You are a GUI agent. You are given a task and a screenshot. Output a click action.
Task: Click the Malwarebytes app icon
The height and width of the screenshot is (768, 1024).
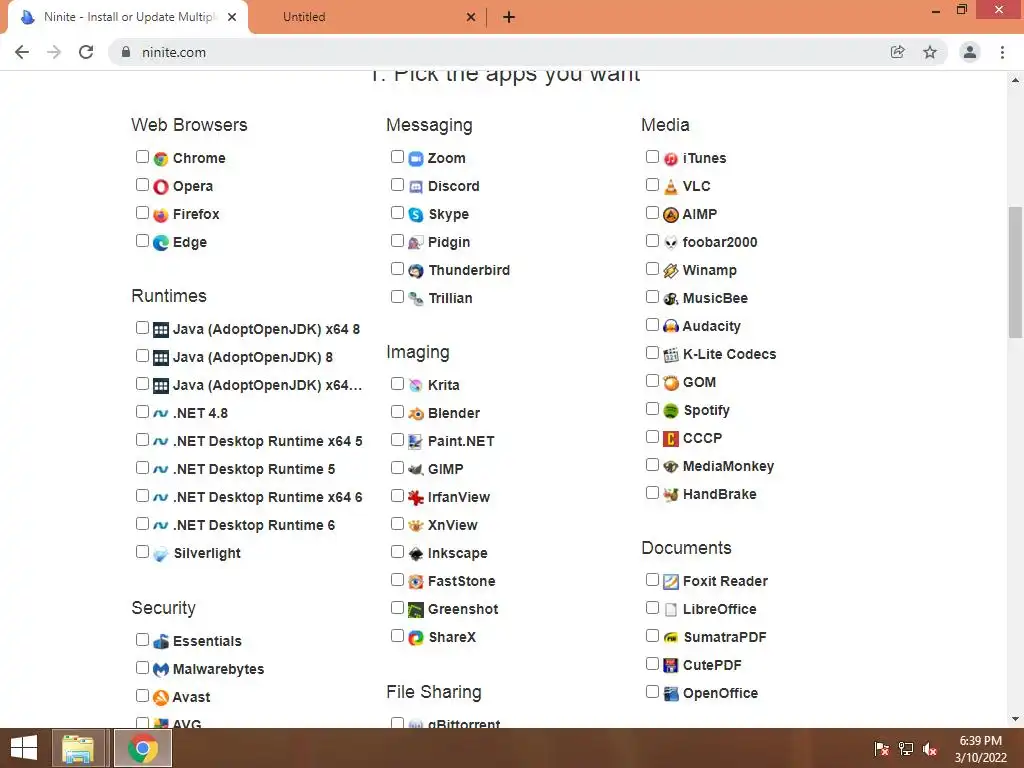tap(161, 669)
